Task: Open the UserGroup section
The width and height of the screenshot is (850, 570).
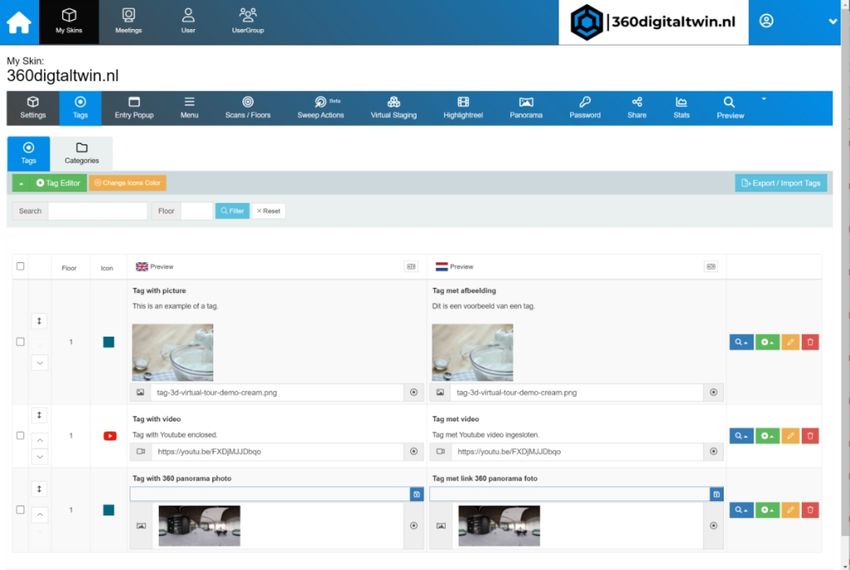Action: (248, 22)
